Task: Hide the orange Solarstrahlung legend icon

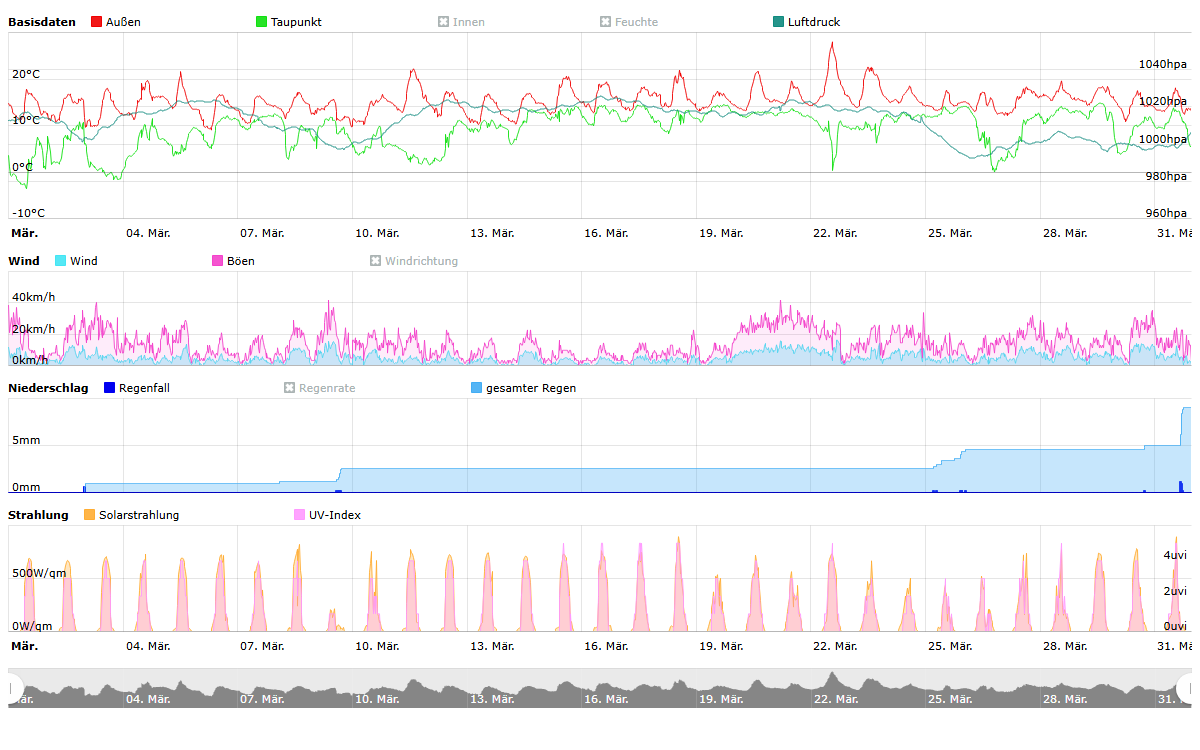Action: (x=90, y=515)
